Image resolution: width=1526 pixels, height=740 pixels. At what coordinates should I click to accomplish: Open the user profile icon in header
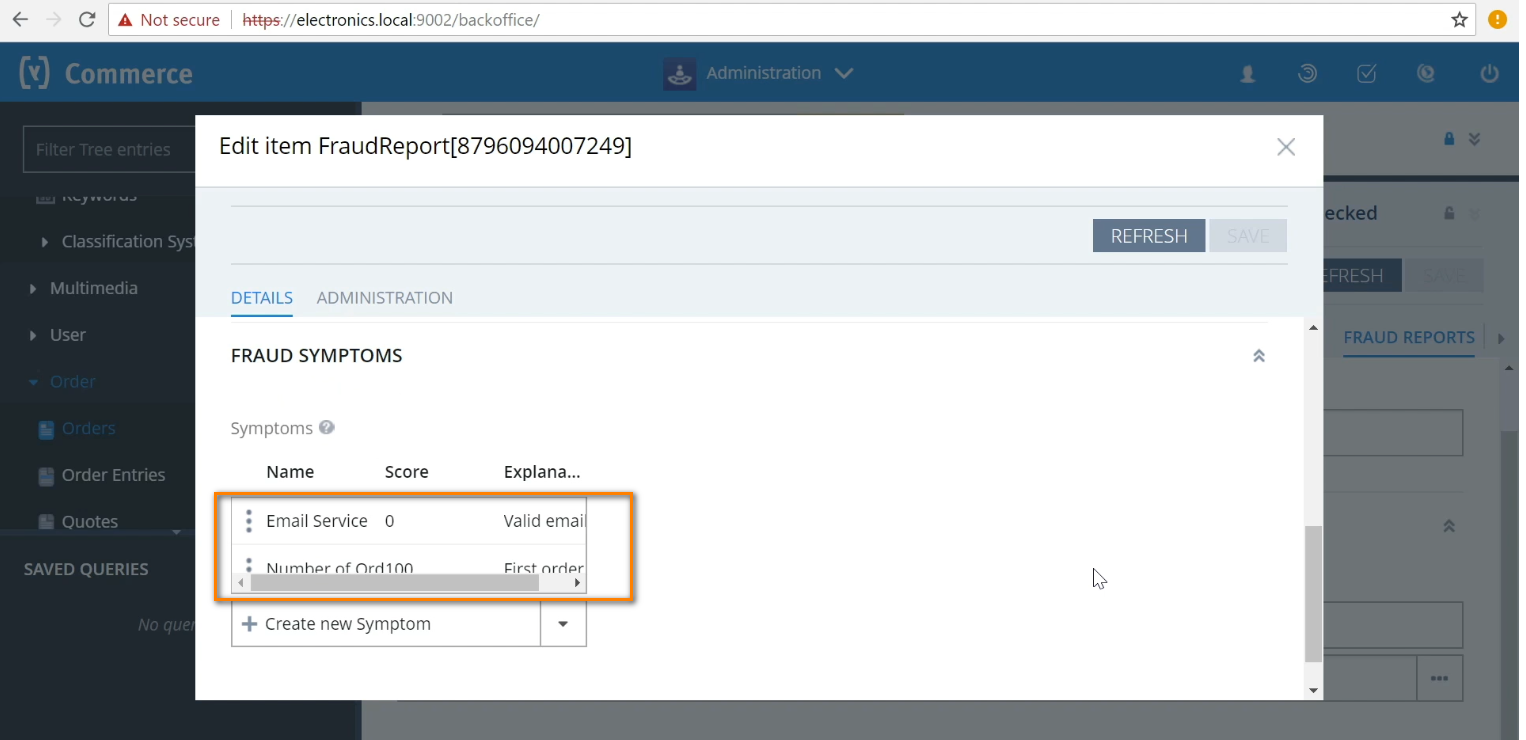click(1248, 73)
